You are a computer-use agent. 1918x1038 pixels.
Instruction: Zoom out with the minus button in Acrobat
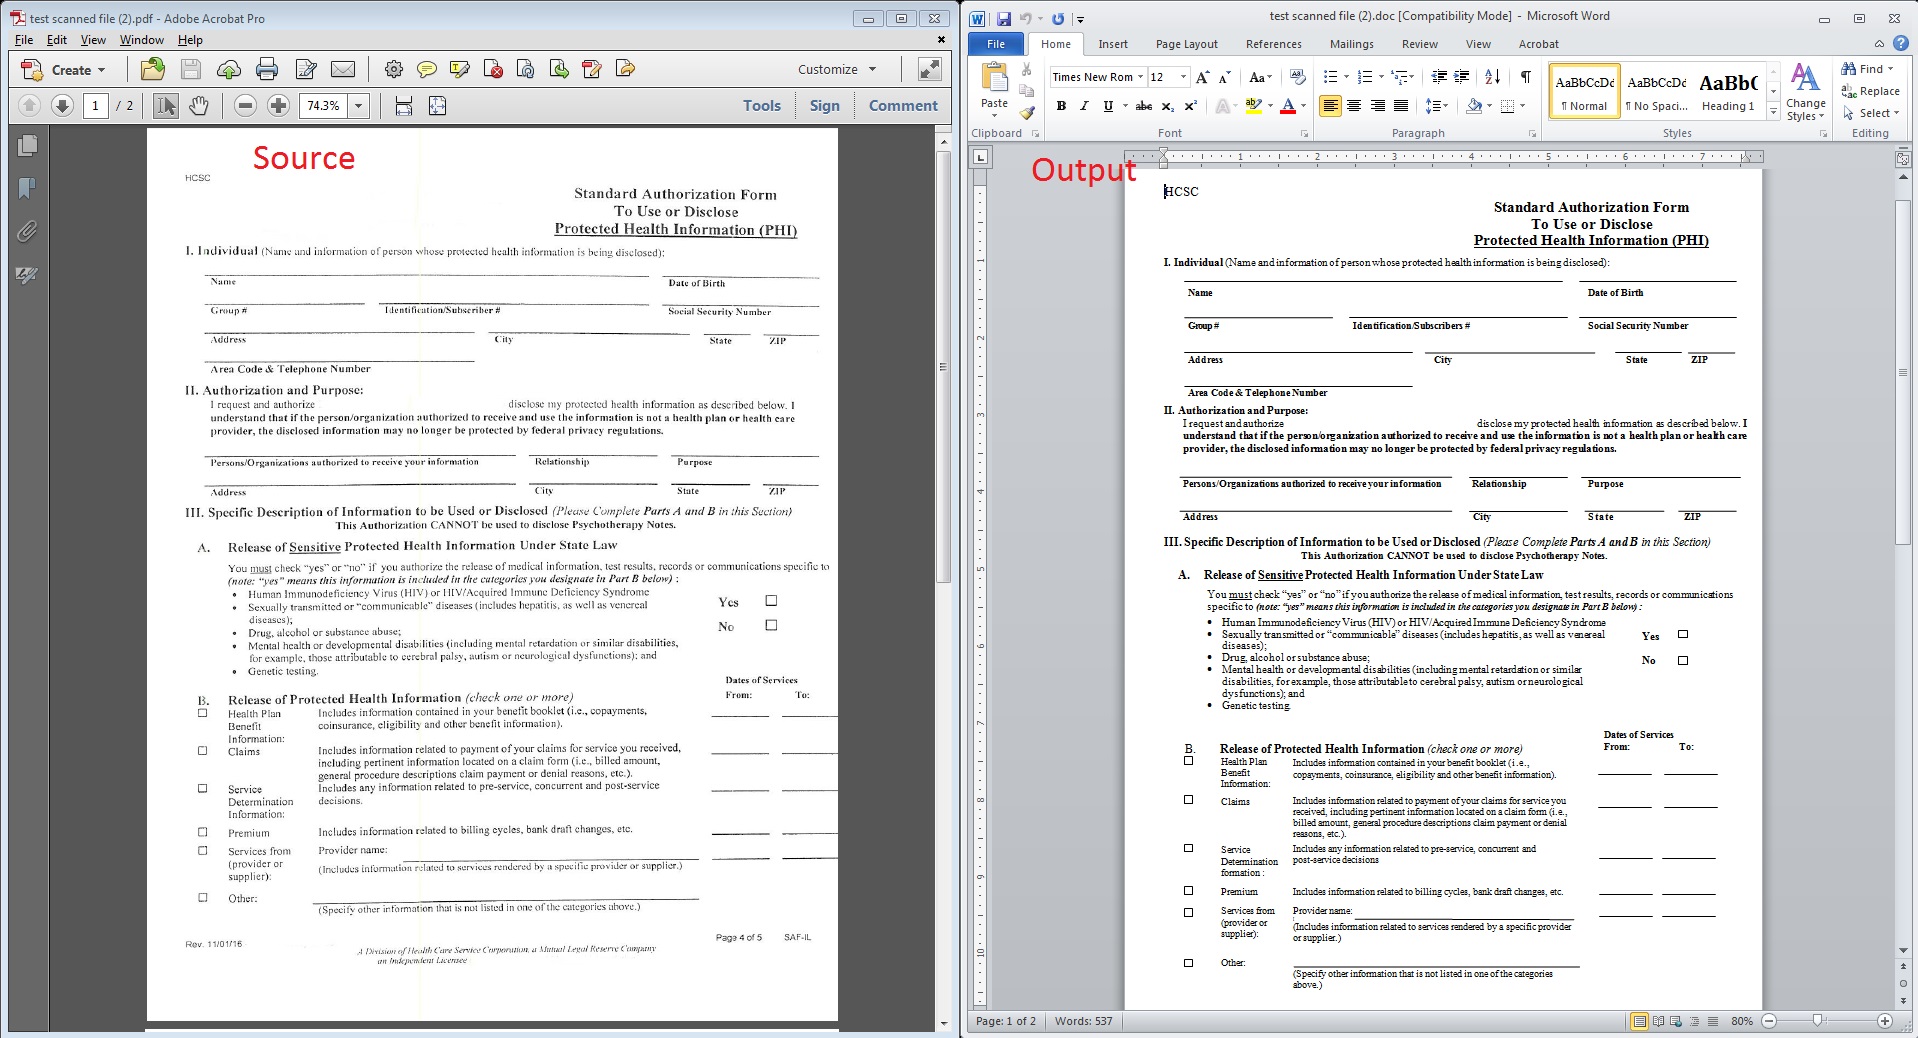[245, 106]
